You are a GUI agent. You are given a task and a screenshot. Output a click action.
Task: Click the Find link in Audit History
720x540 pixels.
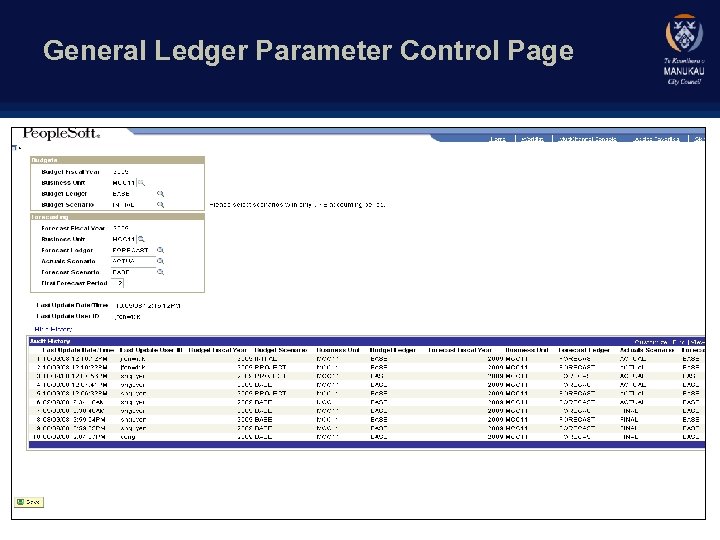tap(678, 342)
